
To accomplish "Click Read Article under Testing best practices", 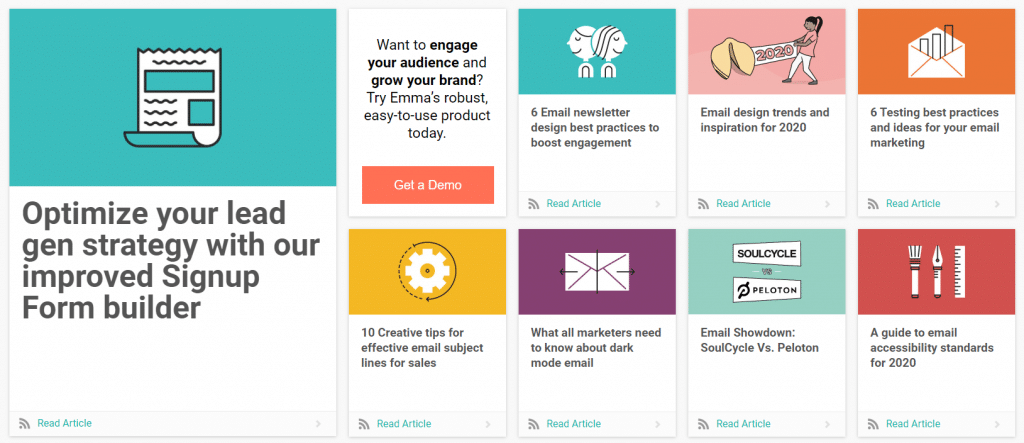I will click(x=912, y=204).
